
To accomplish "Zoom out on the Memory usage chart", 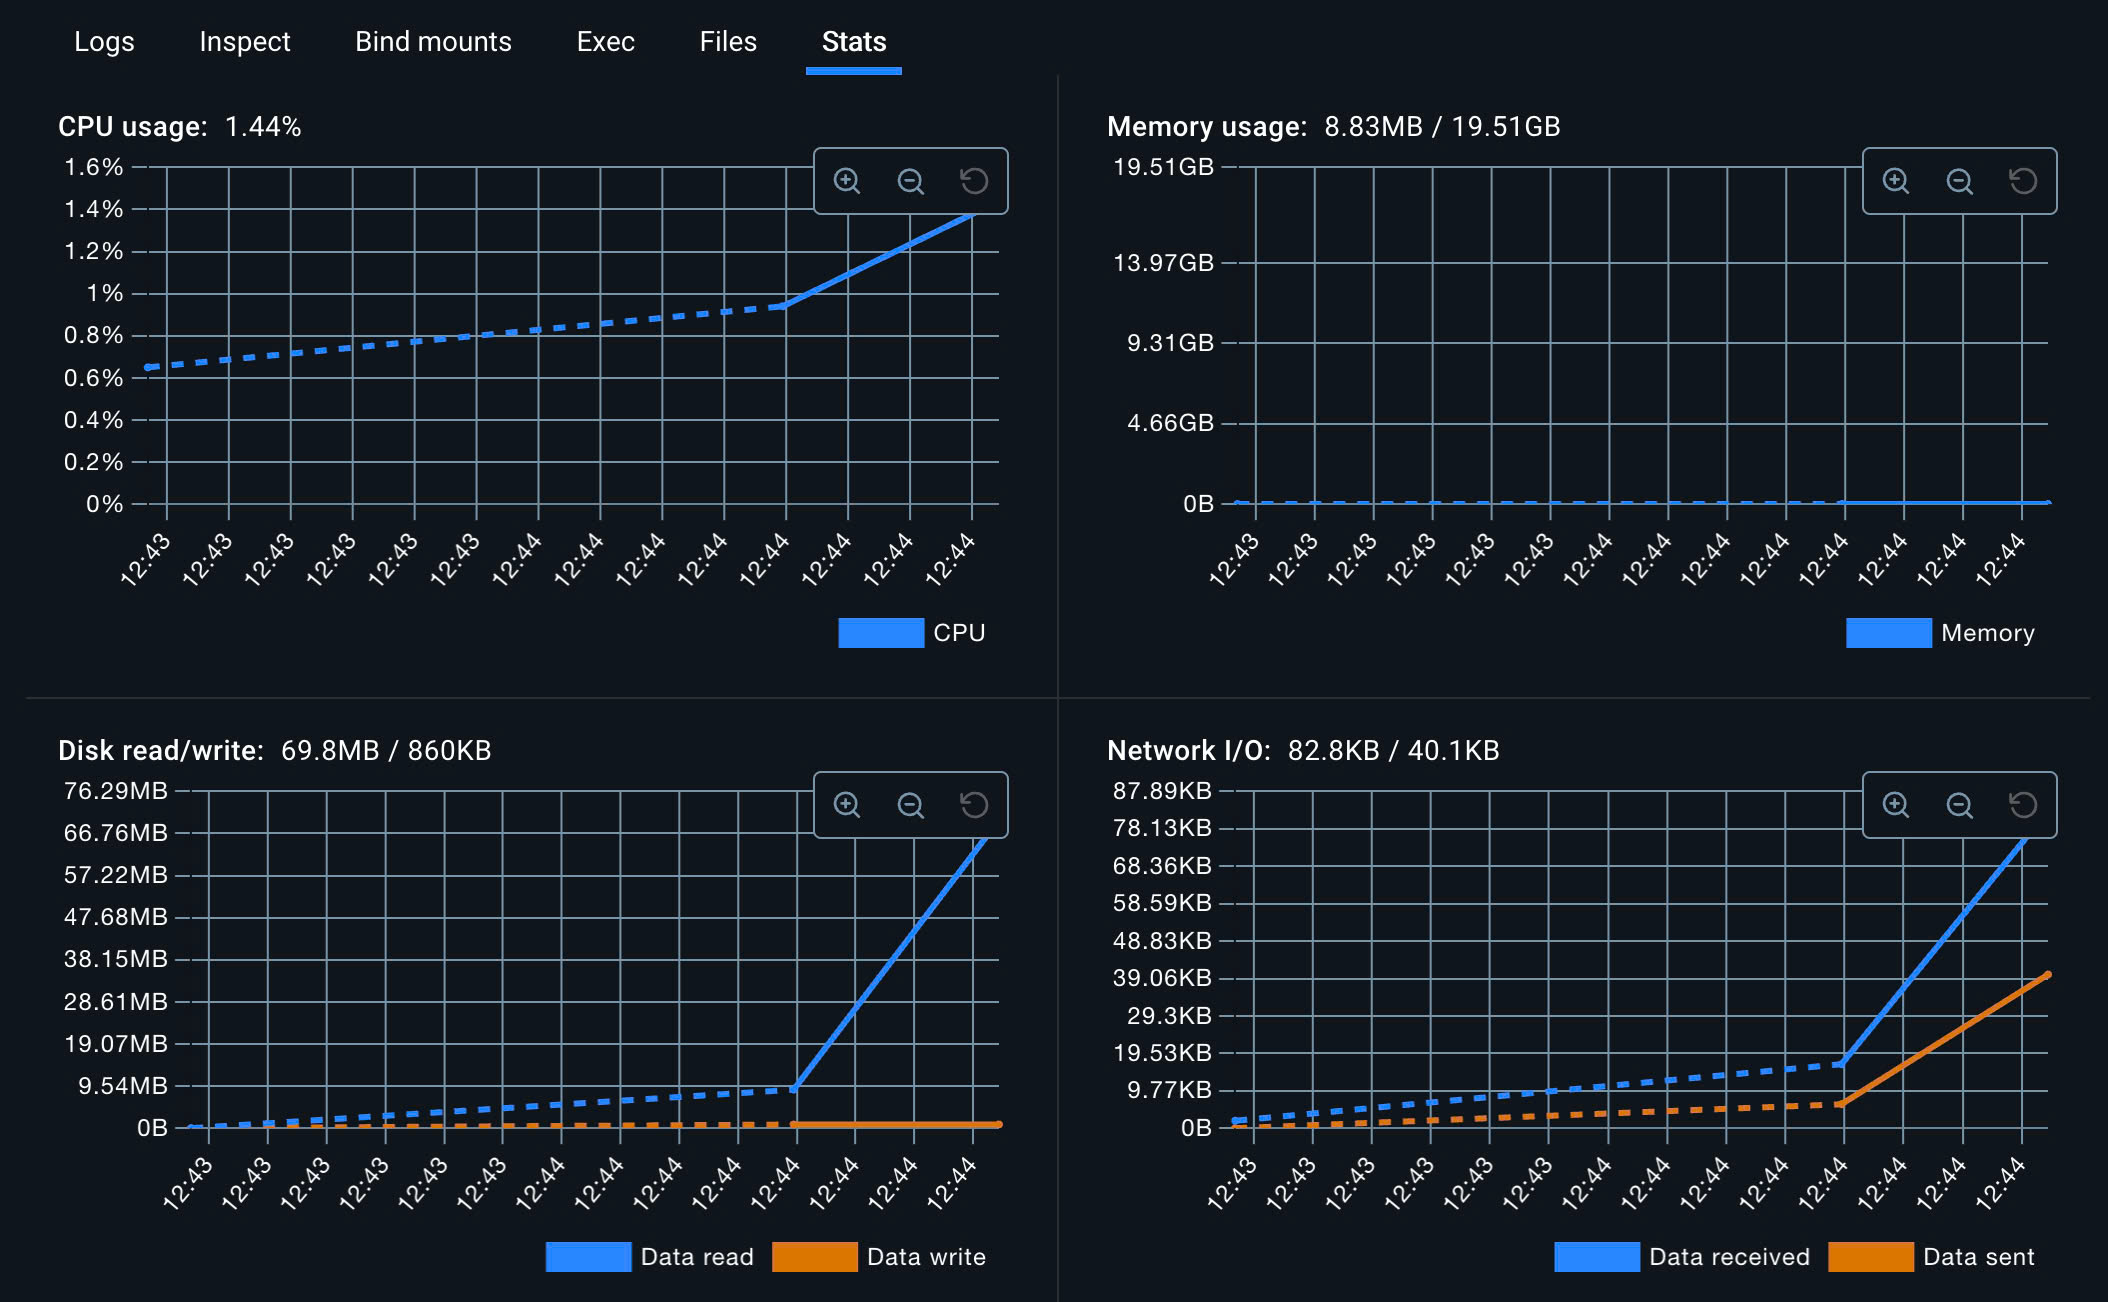I will (x=1960, y=181).
